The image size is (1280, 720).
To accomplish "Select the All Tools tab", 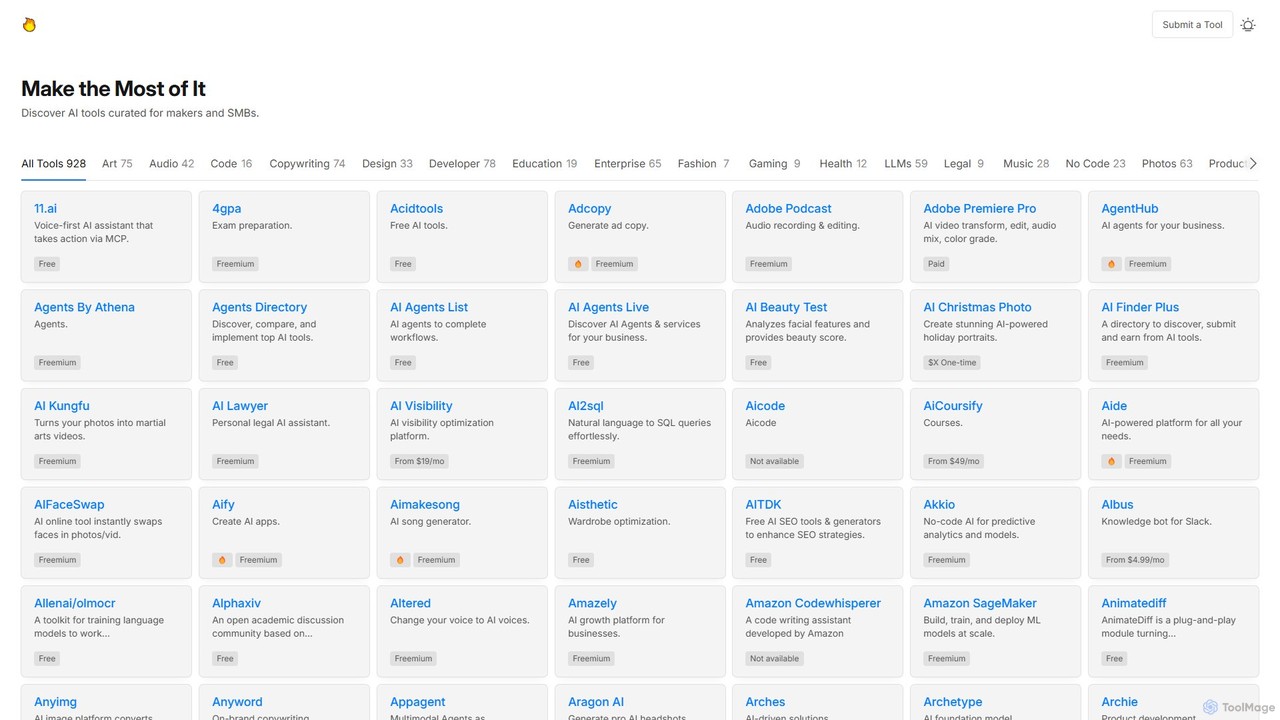I will 54,164.
